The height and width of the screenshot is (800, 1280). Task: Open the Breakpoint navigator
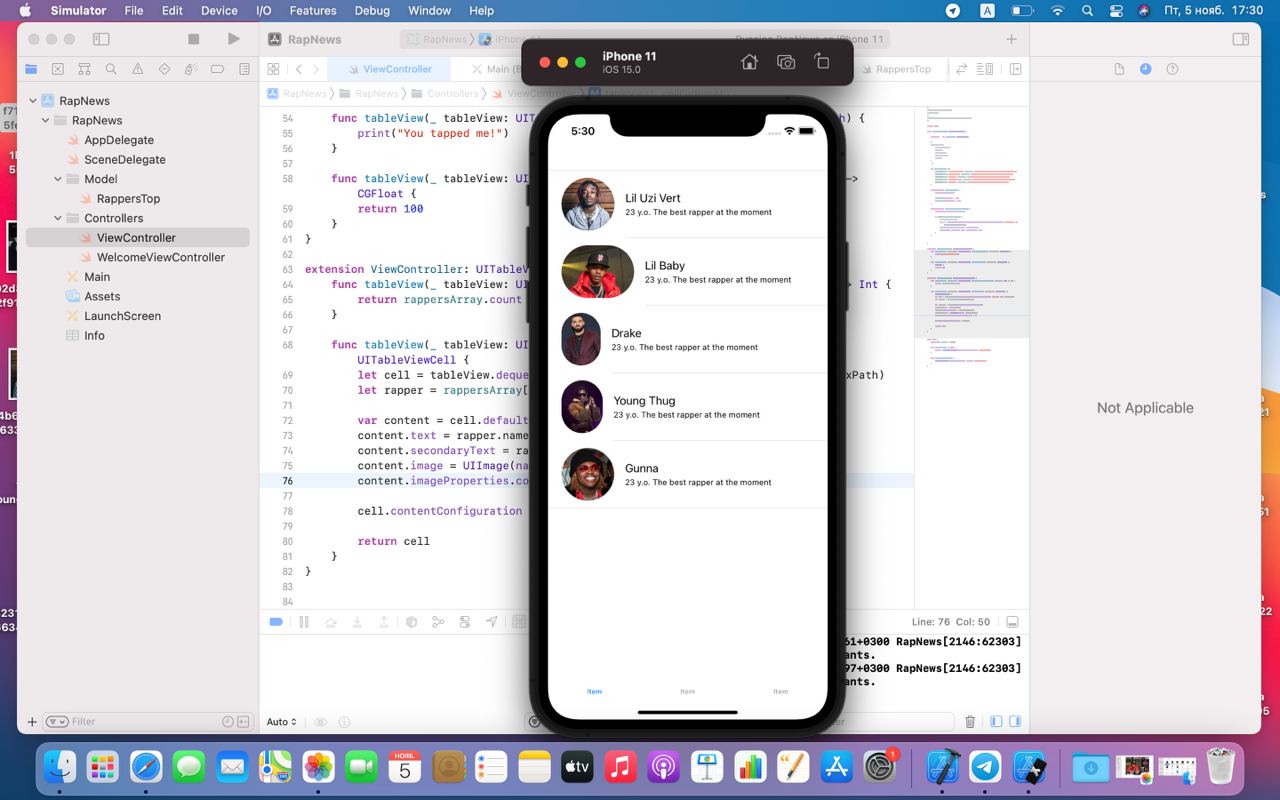pyautogui.click(x=217, y=69)
